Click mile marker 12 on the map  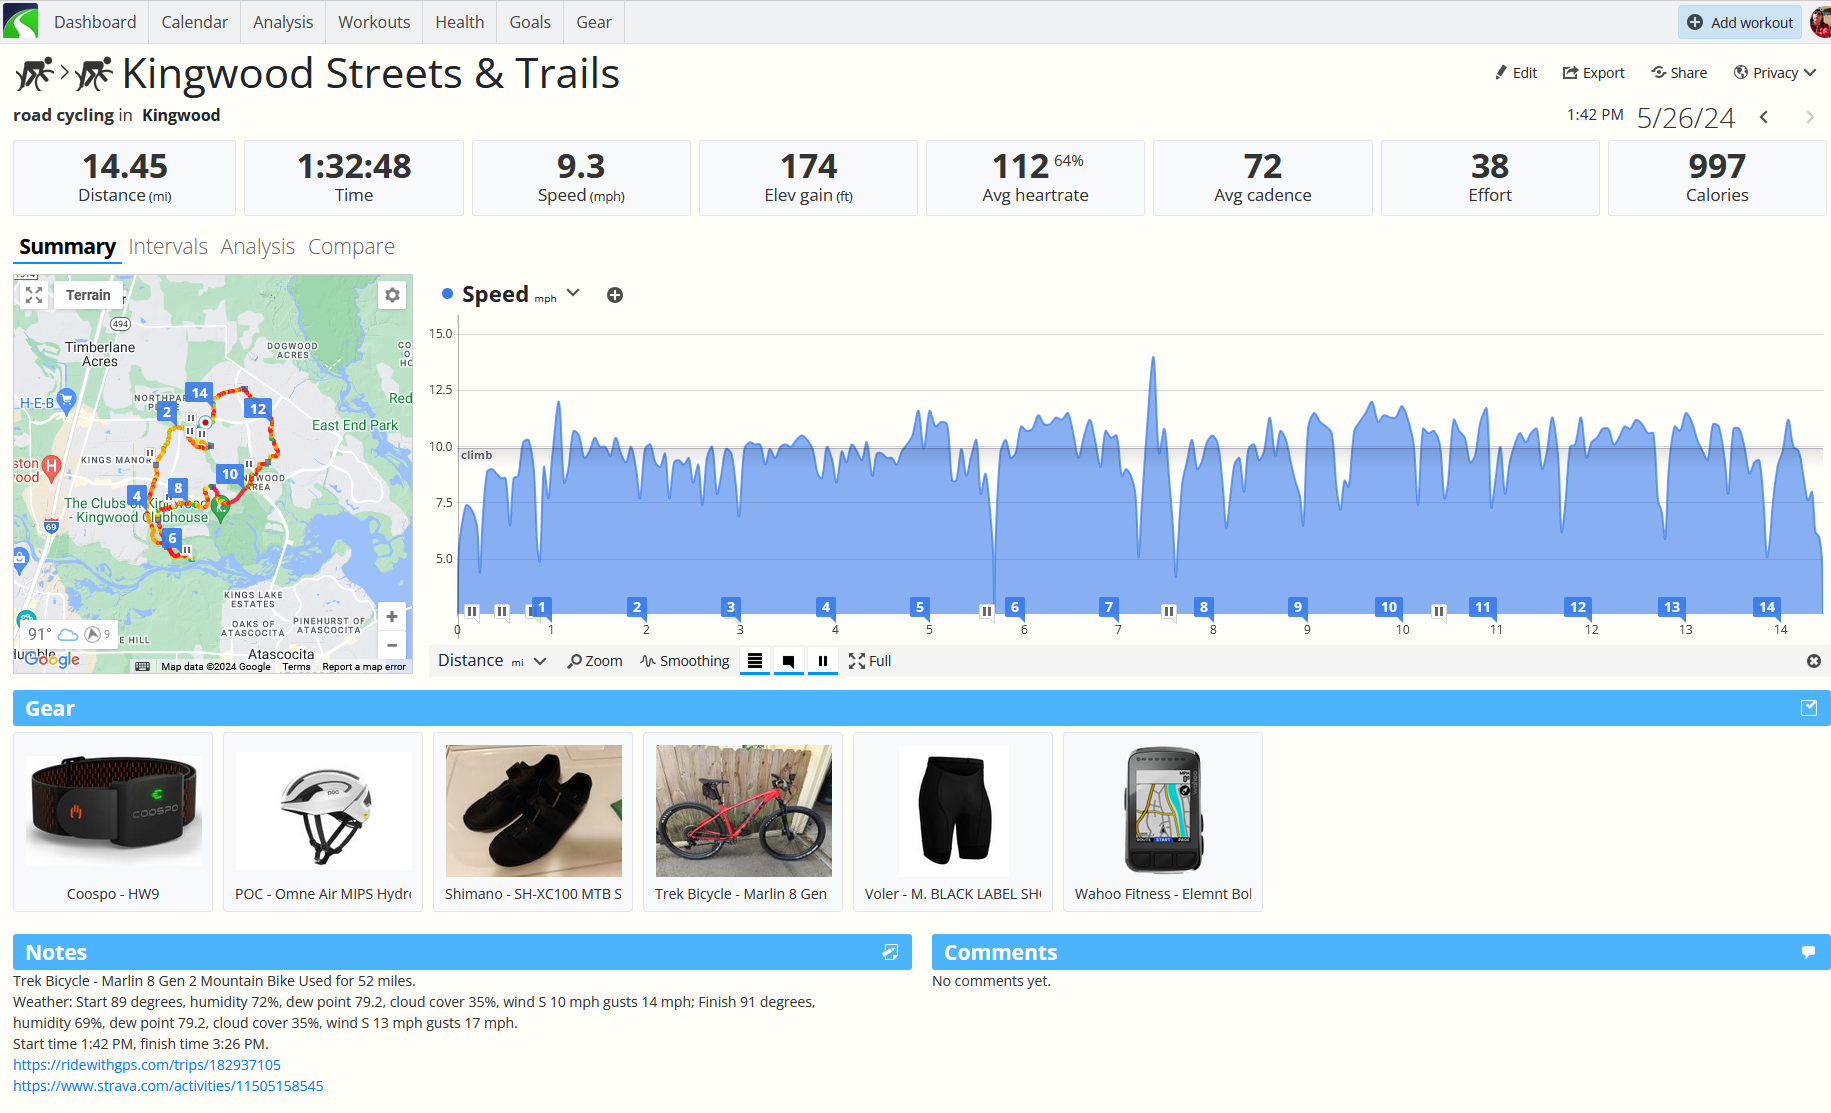[x=258, y=408]
